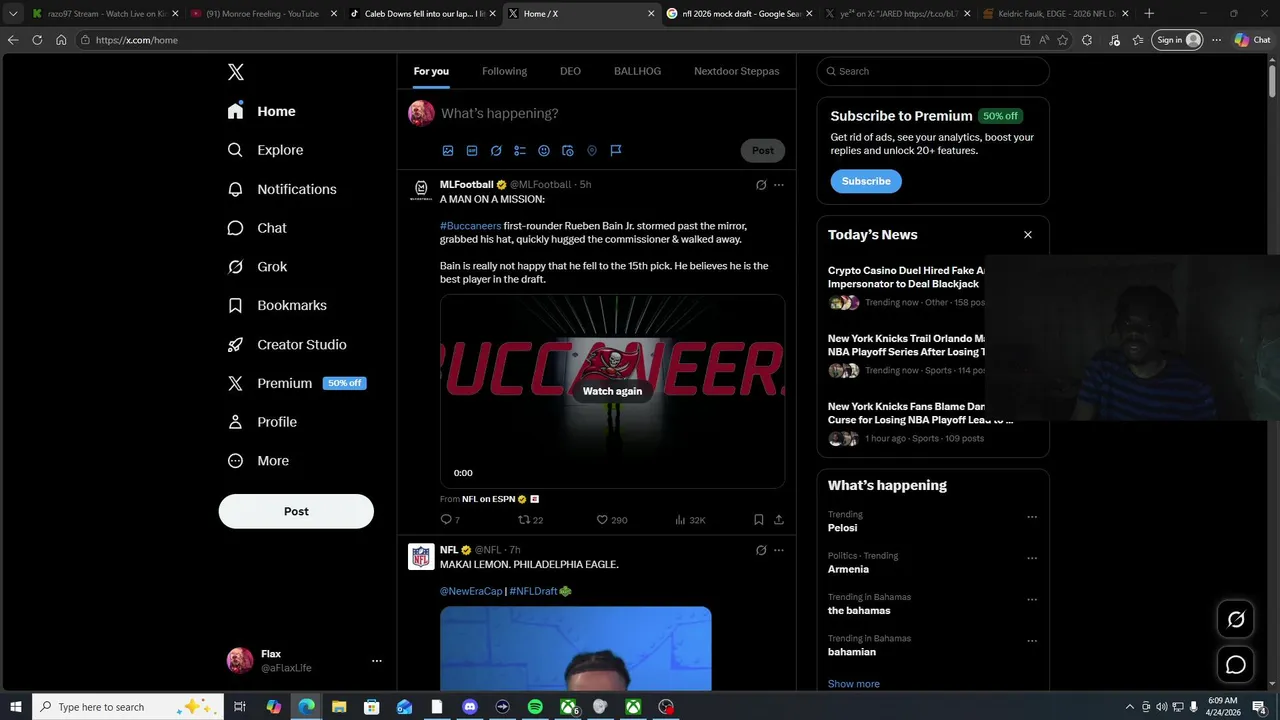Bookmark the MLFootball post
Image resolution: width=1280 pixels, height=720 pixels.
click(x=759, y=520)
